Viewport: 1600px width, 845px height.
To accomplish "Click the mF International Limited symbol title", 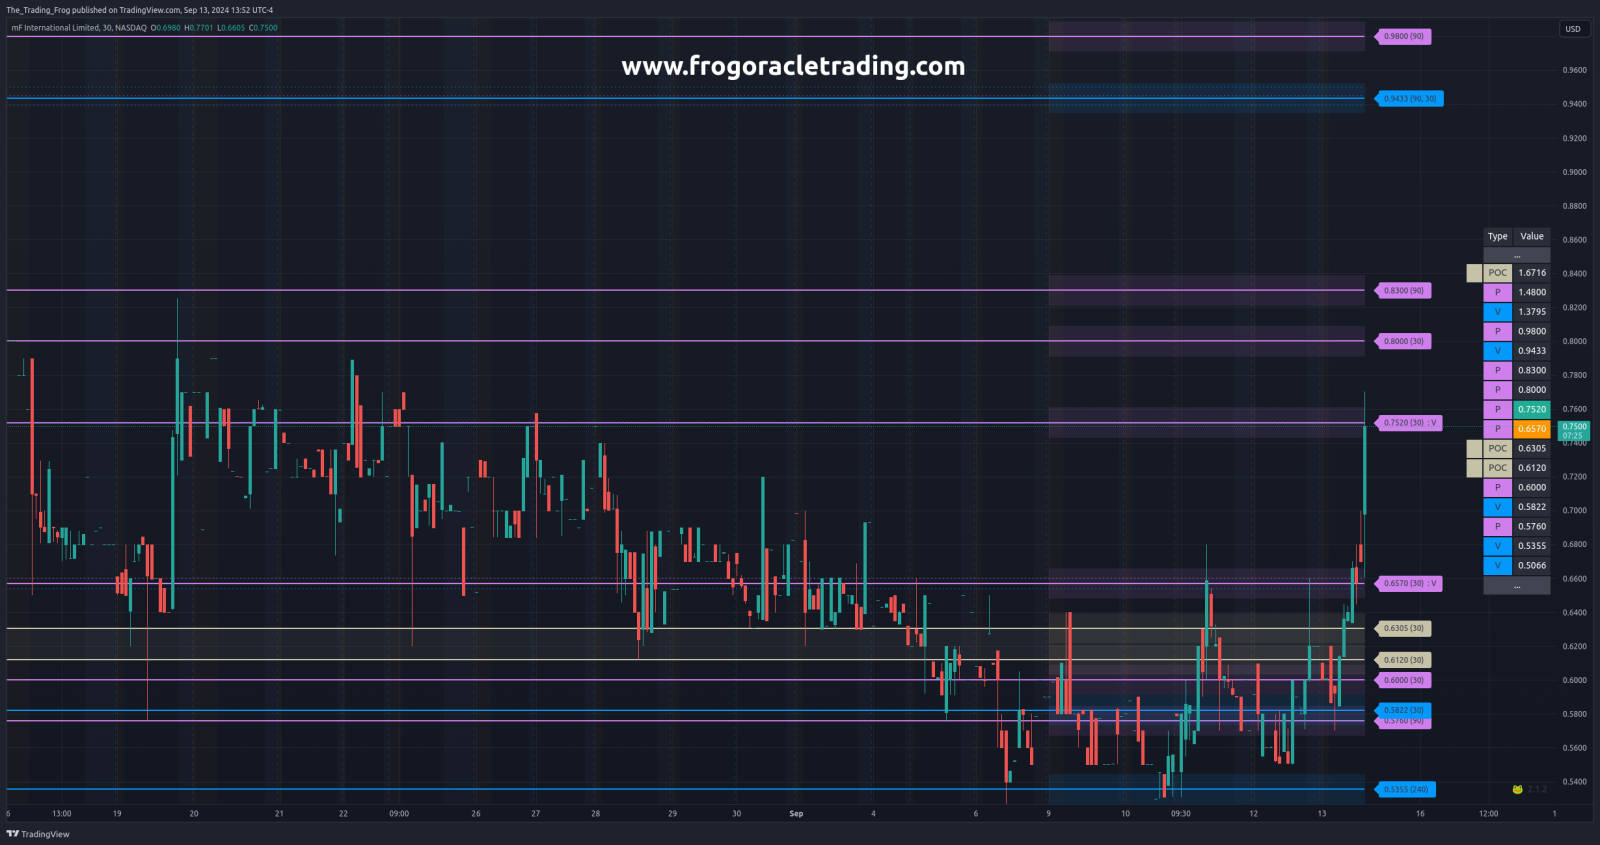I will [78, 28].
